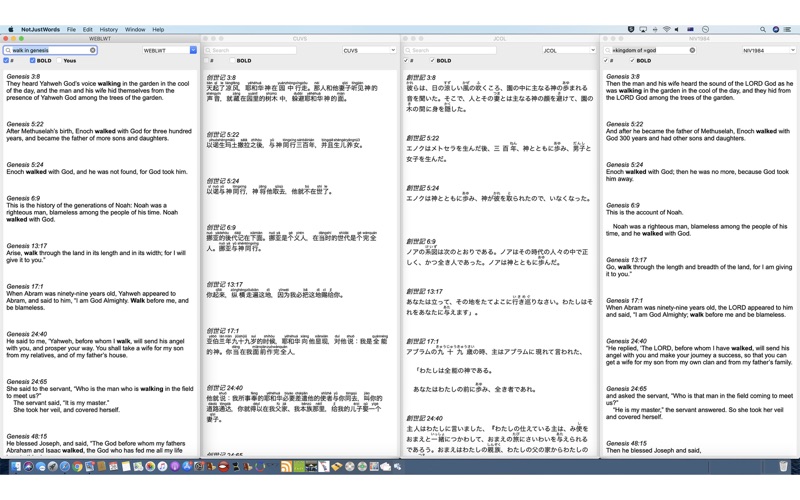Open iTunes music app in the Dock
800x500 pixels.
[x=162, y=466]
